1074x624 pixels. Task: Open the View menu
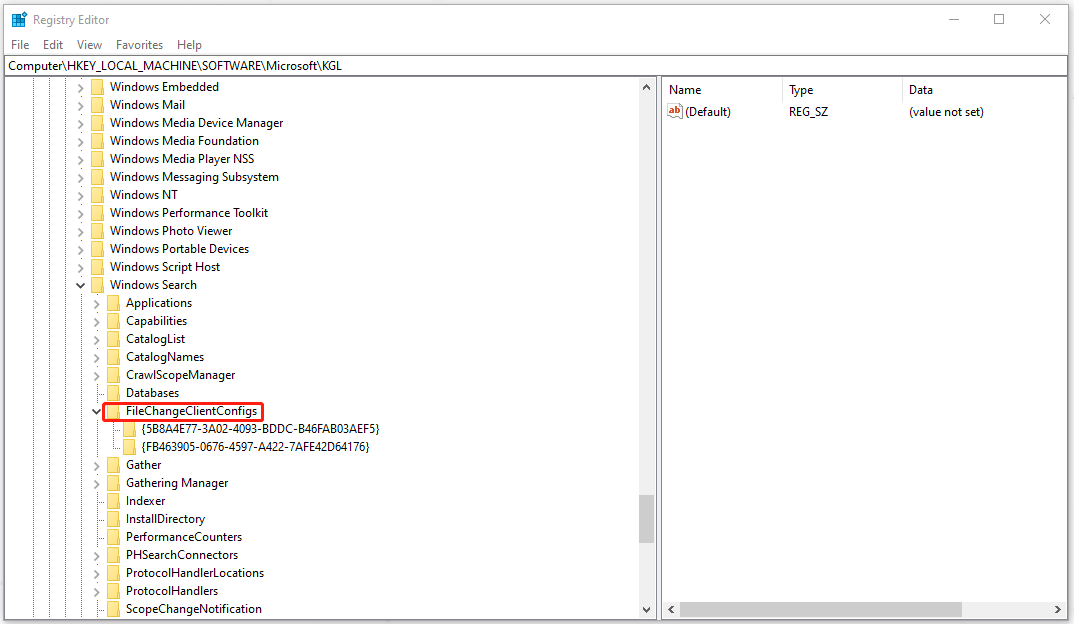(x=89, y=45)
